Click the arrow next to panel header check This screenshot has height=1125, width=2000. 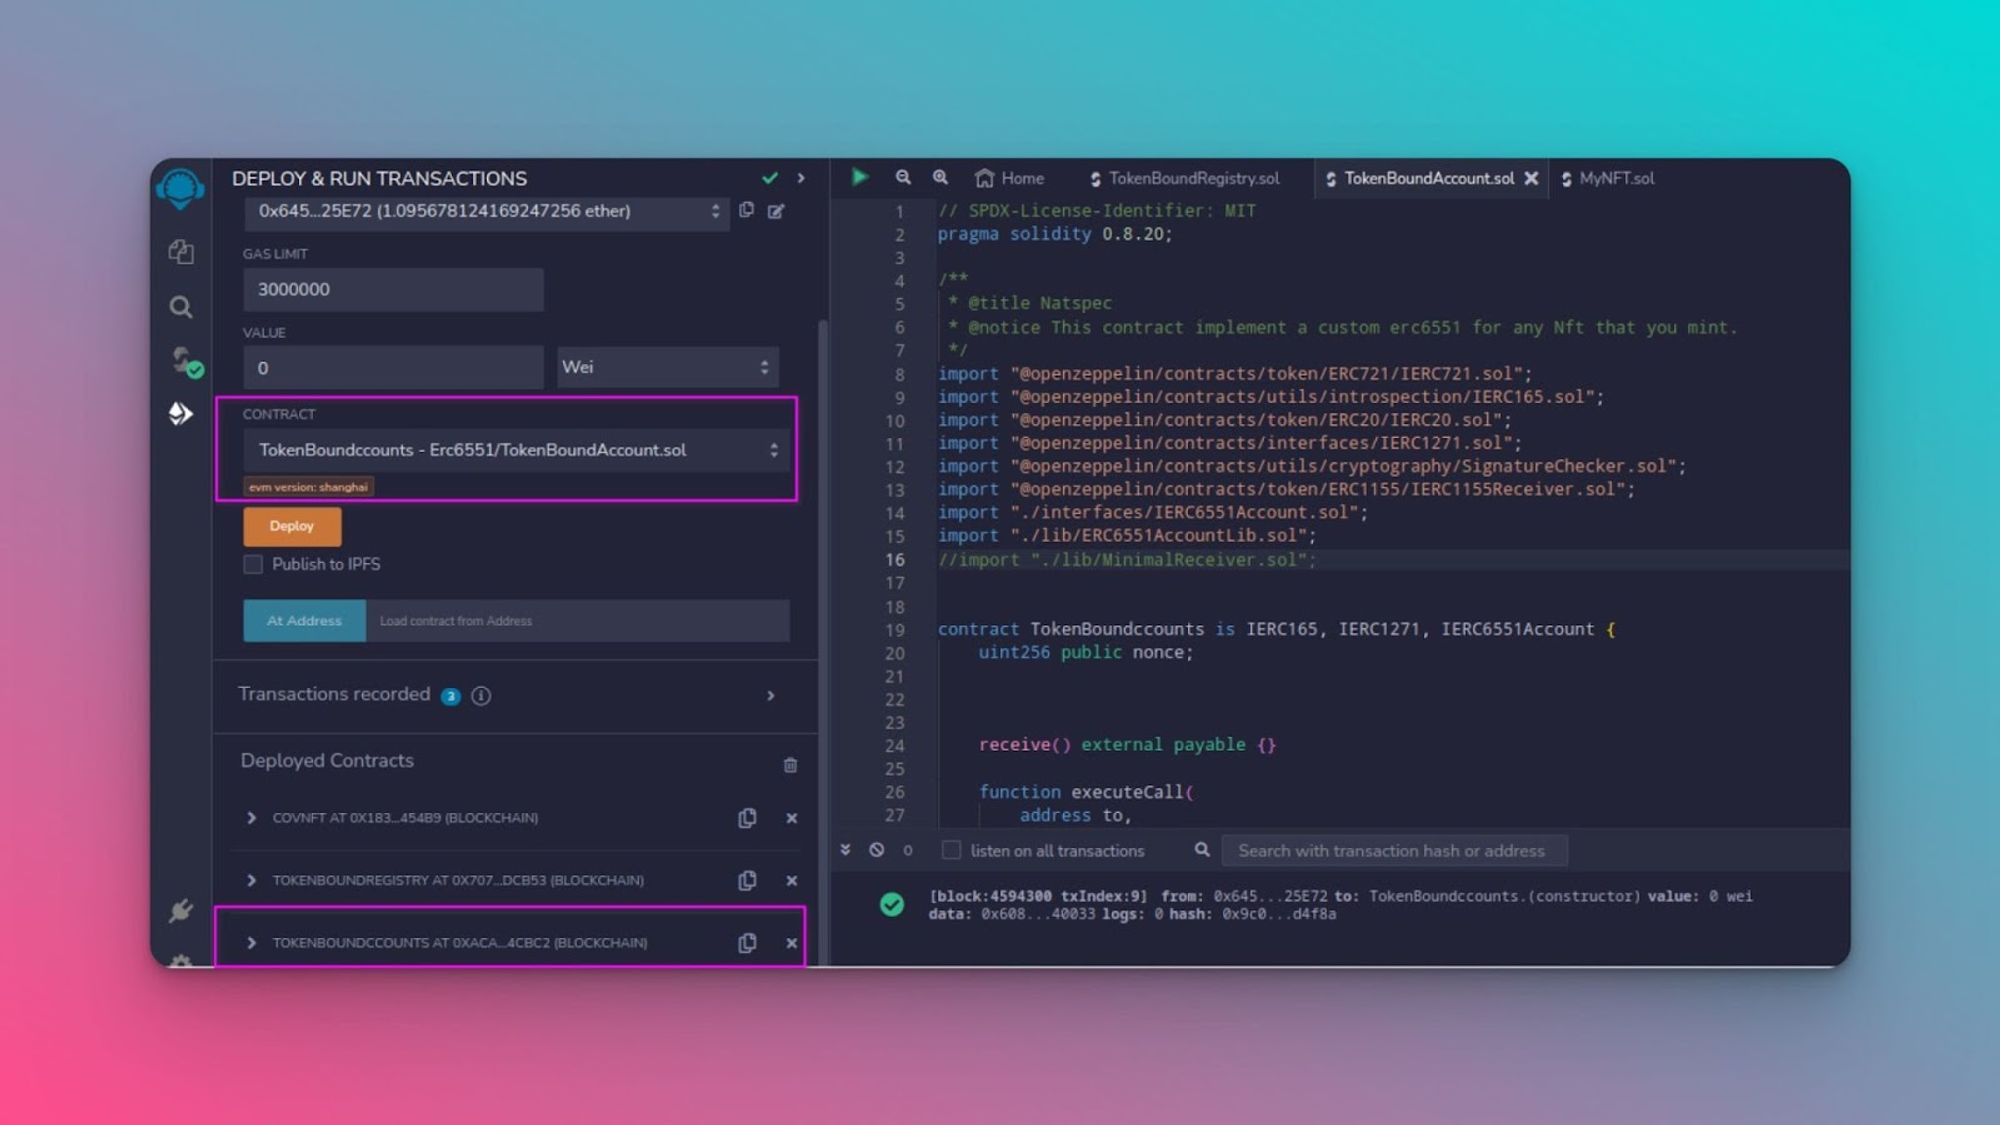801,178
